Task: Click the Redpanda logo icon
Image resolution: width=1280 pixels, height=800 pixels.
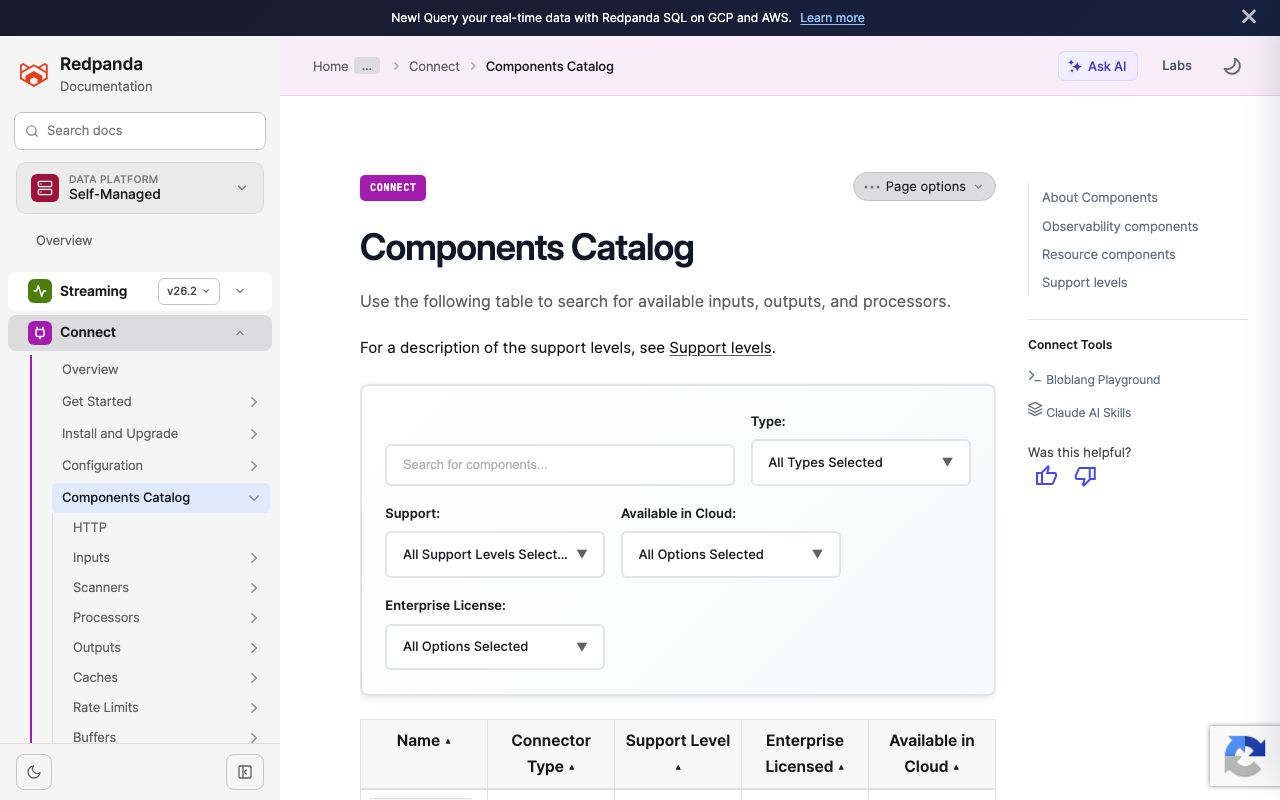Action: pos(34,74)
